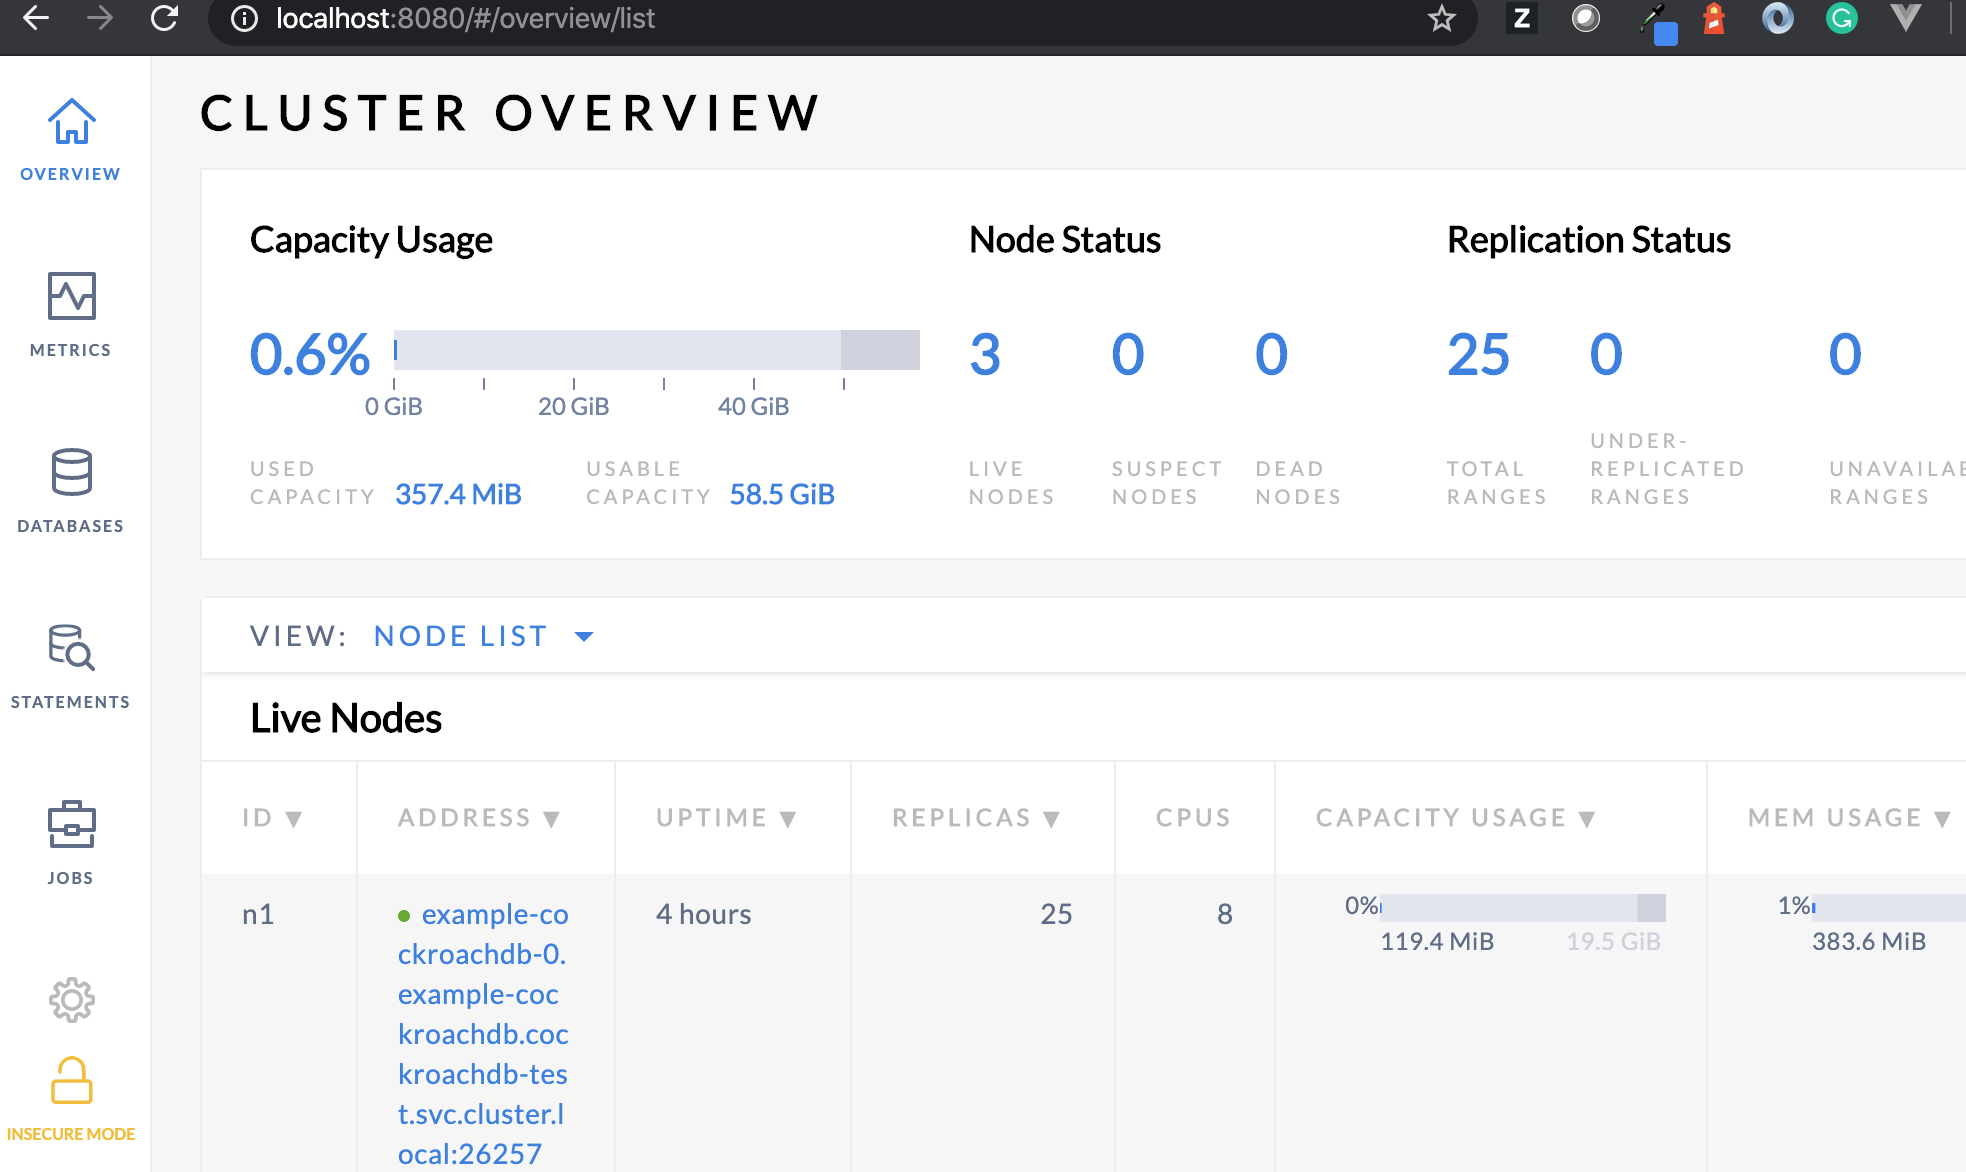The image size is (1966, 1172).
Task: Click the 357.4 MiB used capacity value
Action: 458,494
